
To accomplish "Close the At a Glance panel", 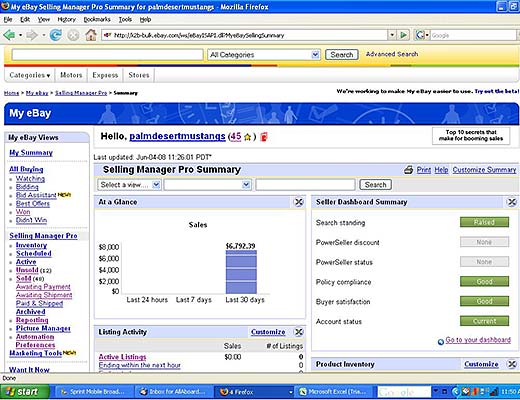I will click(x=299, y=202).
